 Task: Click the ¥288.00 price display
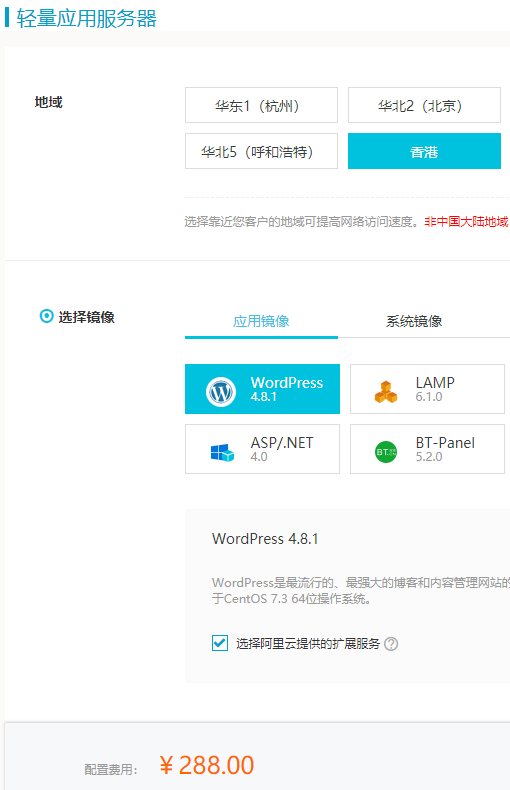[x=207, y=766]
